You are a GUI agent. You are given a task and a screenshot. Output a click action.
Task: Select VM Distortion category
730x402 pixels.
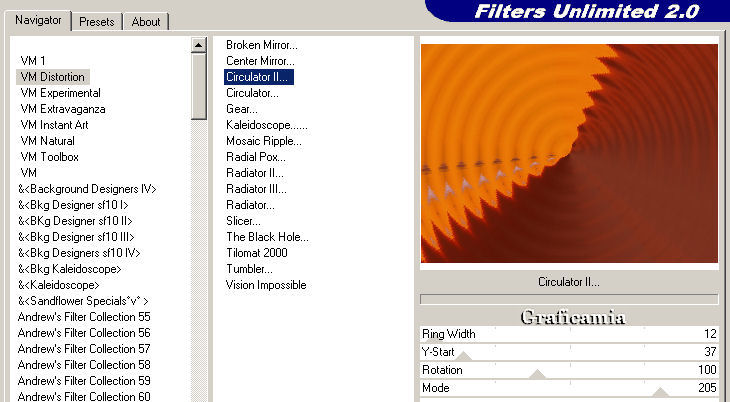(x=53, y=77)
